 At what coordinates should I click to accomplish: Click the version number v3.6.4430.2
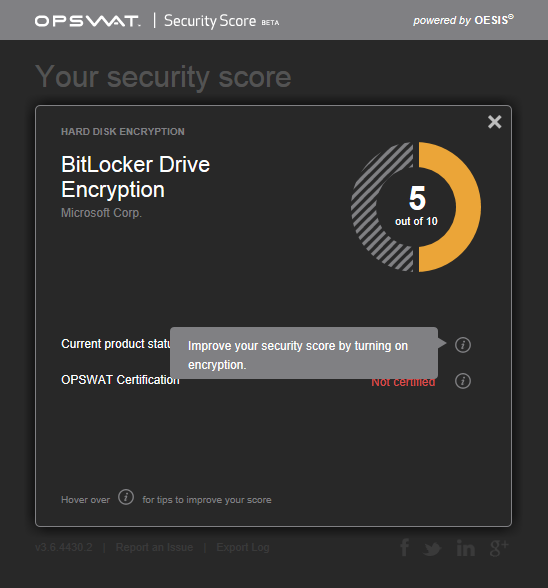pos(64,548)
